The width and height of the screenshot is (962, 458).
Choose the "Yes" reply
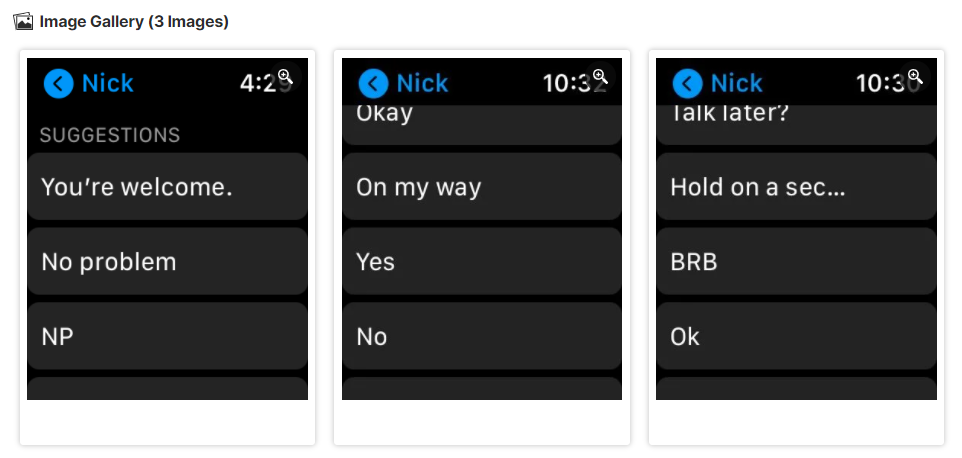482,261
